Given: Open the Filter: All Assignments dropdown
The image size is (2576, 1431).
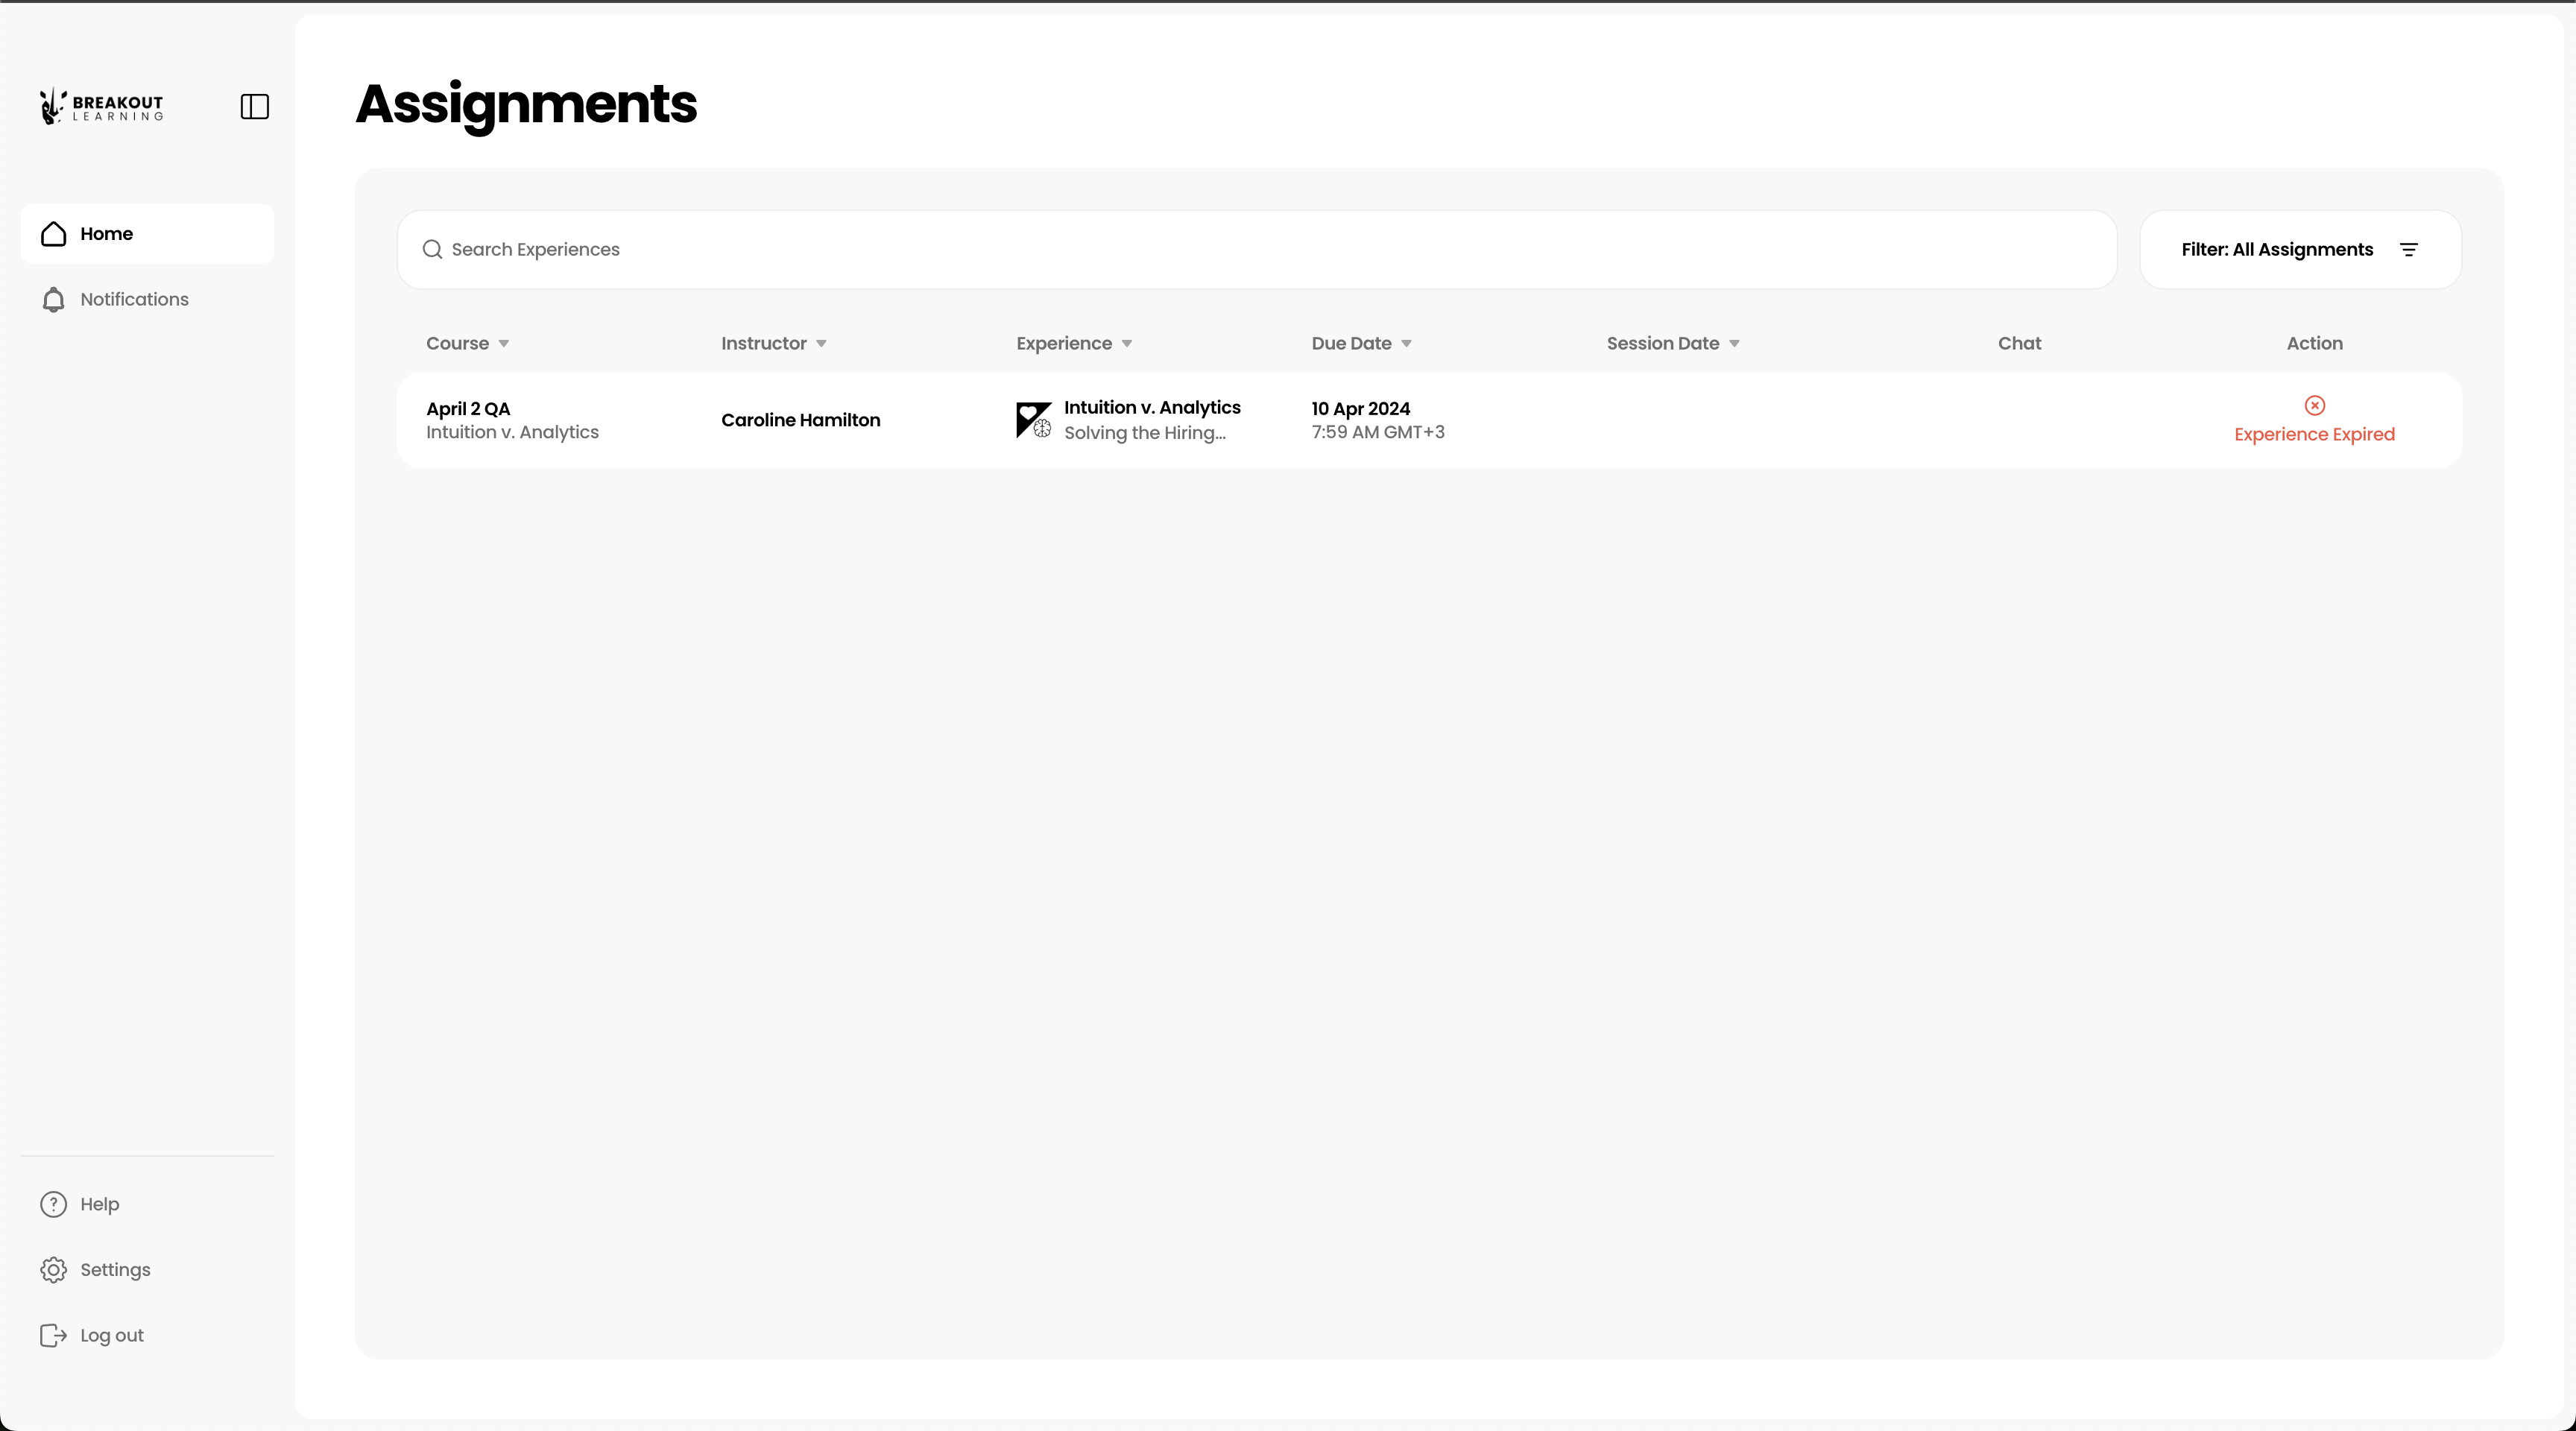Looking at the screenshot, I should 2299,250.
